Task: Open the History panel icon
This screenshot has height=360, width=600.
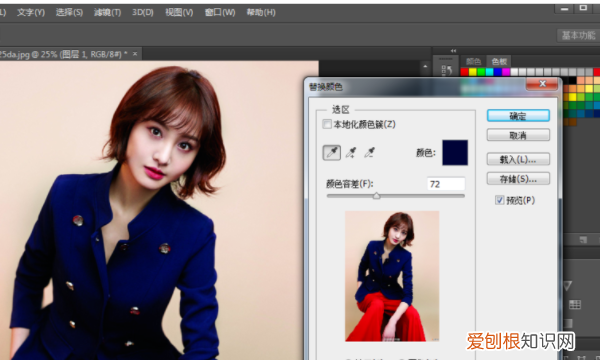Action: (446, 70)
